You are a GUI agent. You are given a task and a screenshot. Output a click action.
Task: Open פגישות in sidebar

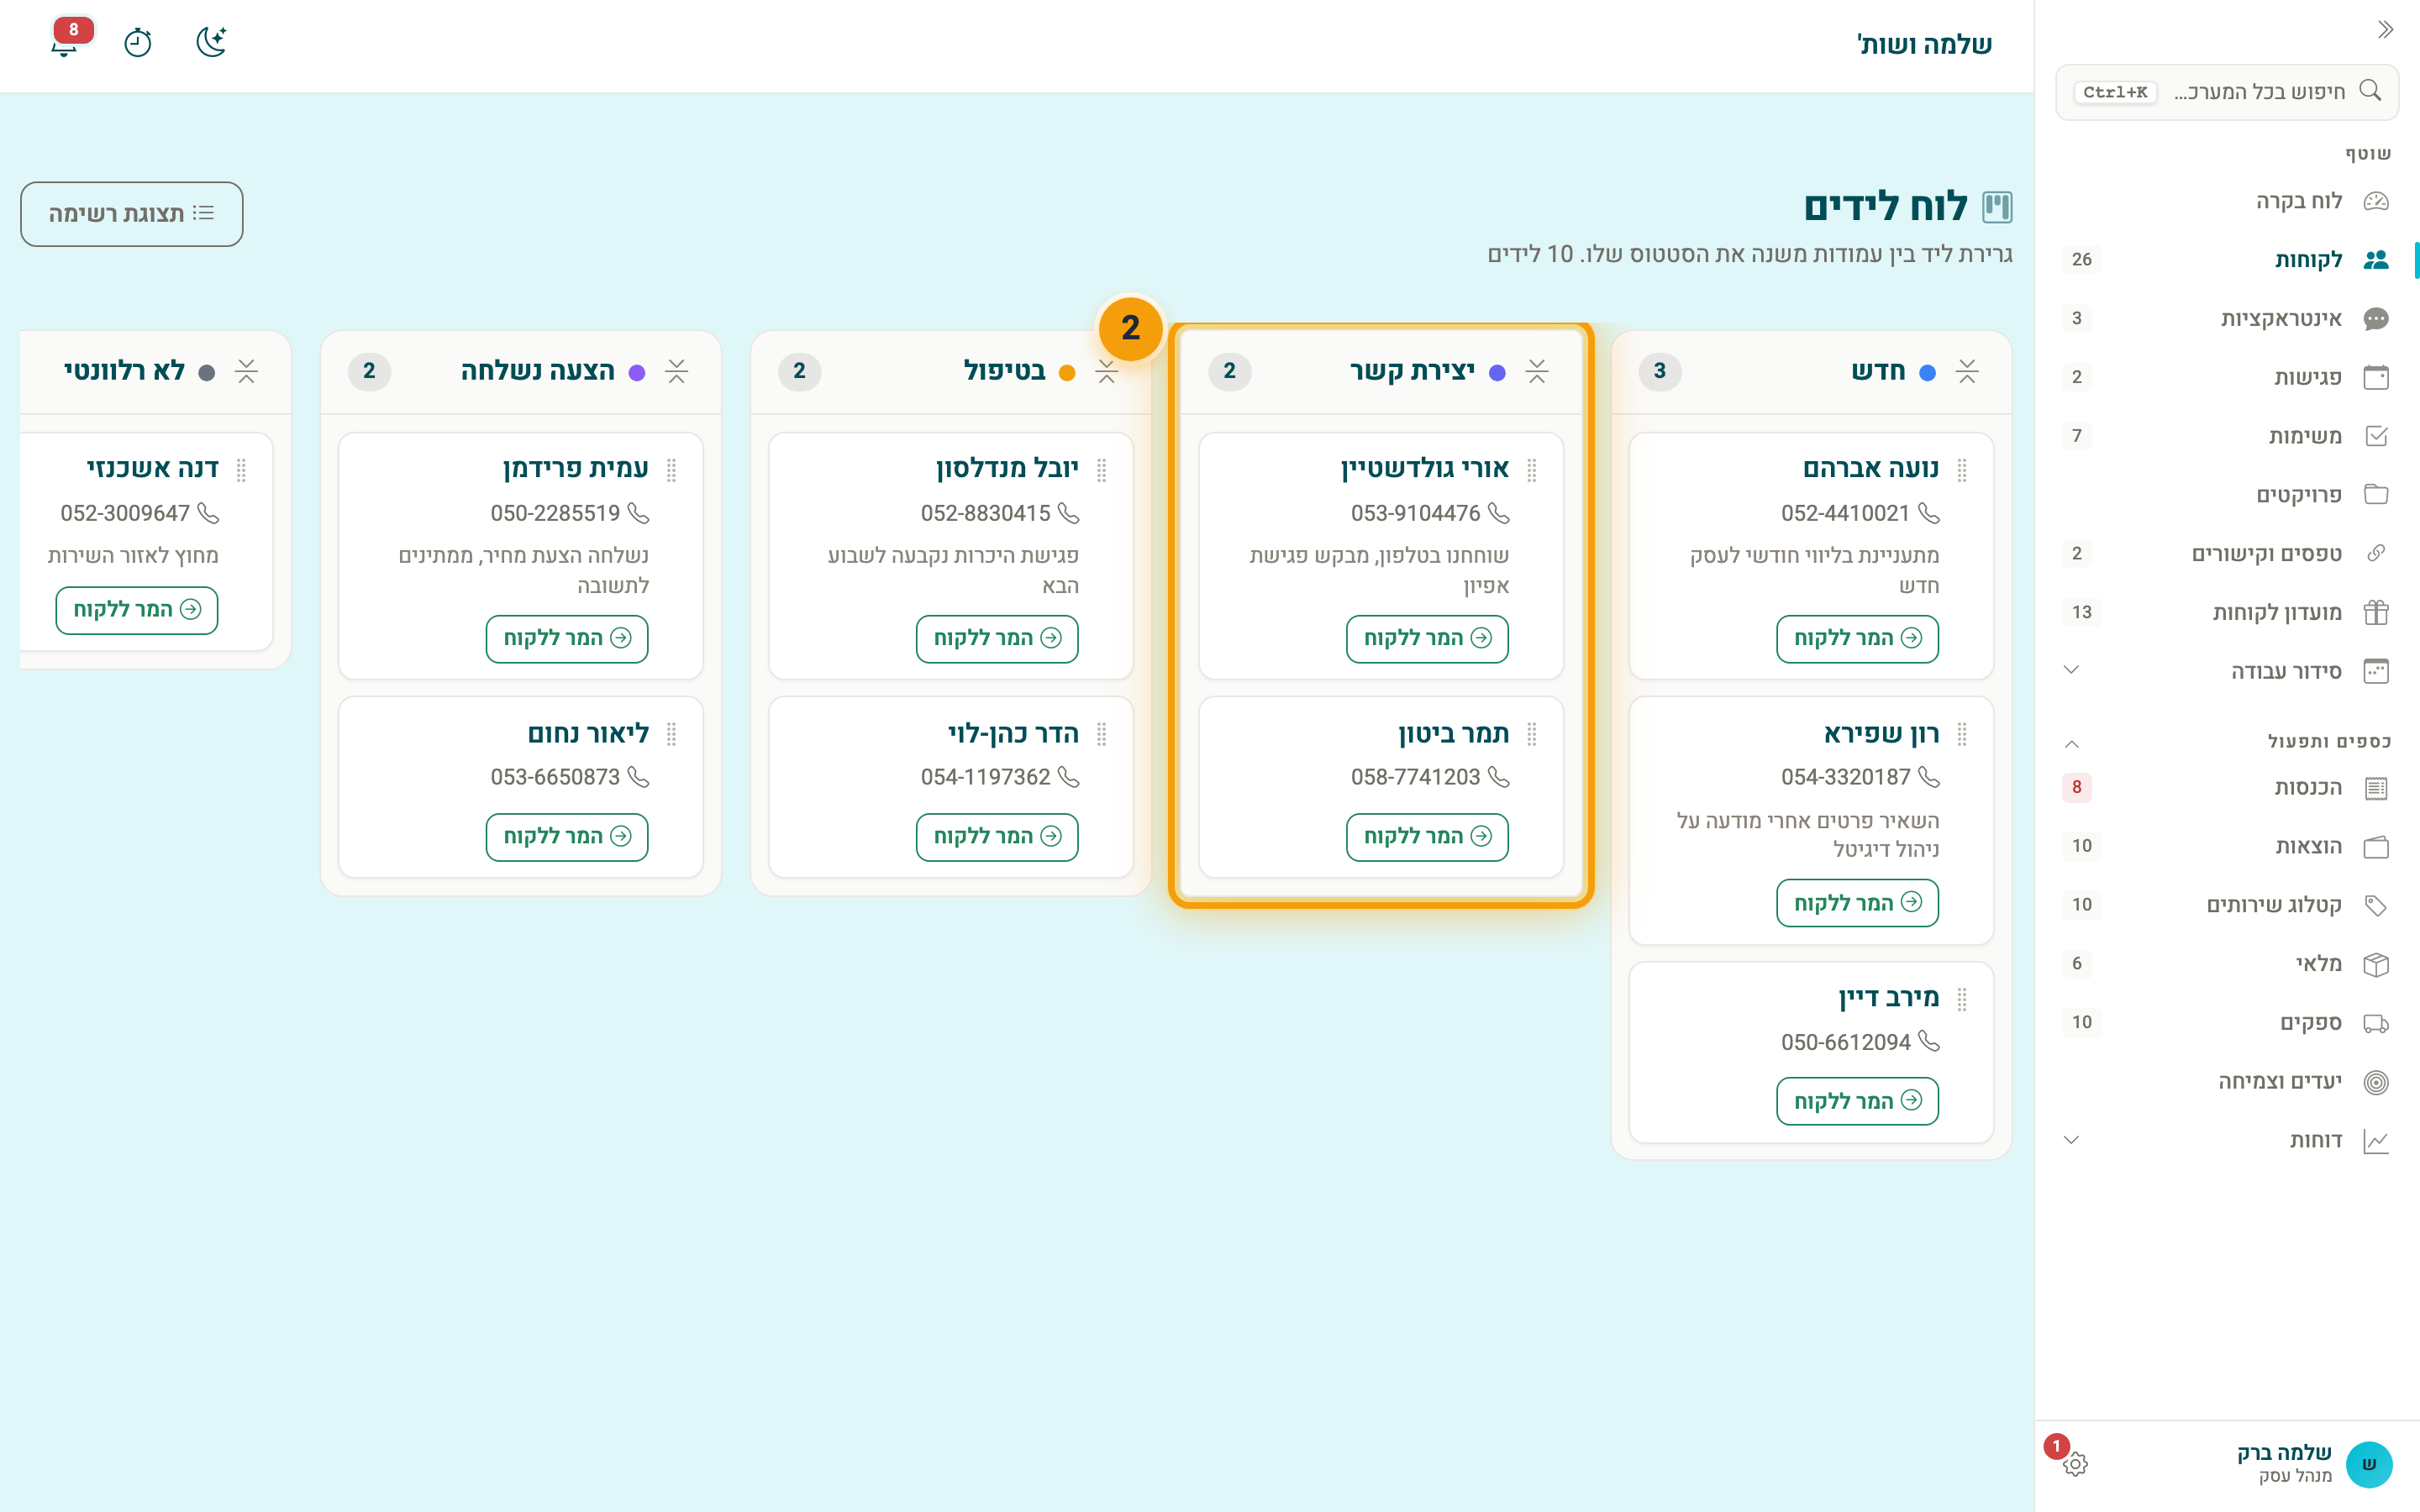[x=2227, y=377]
